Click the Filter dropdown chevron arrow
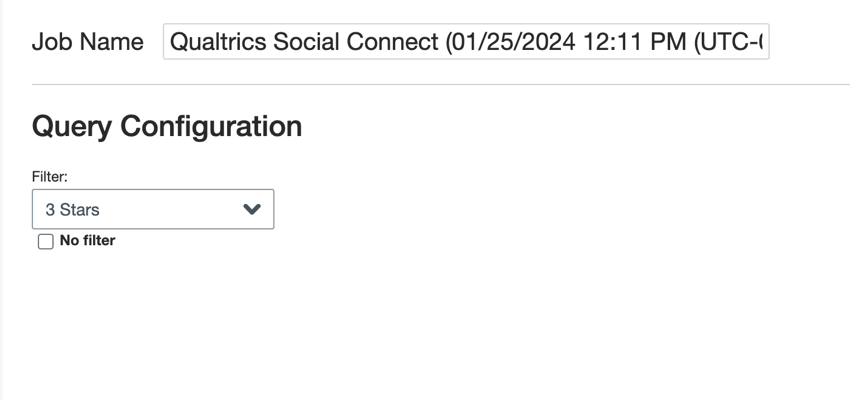The width and height of the screenshot is (850, 400). point(252,210)
